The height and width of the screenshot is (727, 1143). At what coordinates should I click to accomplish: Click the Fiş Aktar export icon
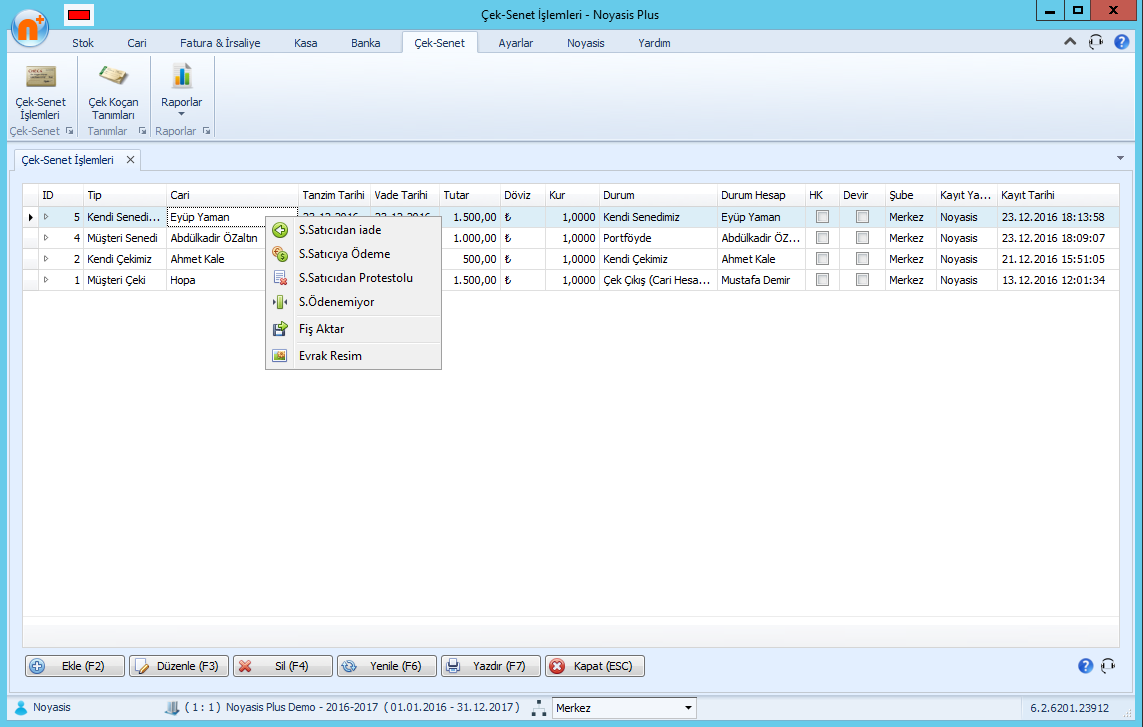280,329
